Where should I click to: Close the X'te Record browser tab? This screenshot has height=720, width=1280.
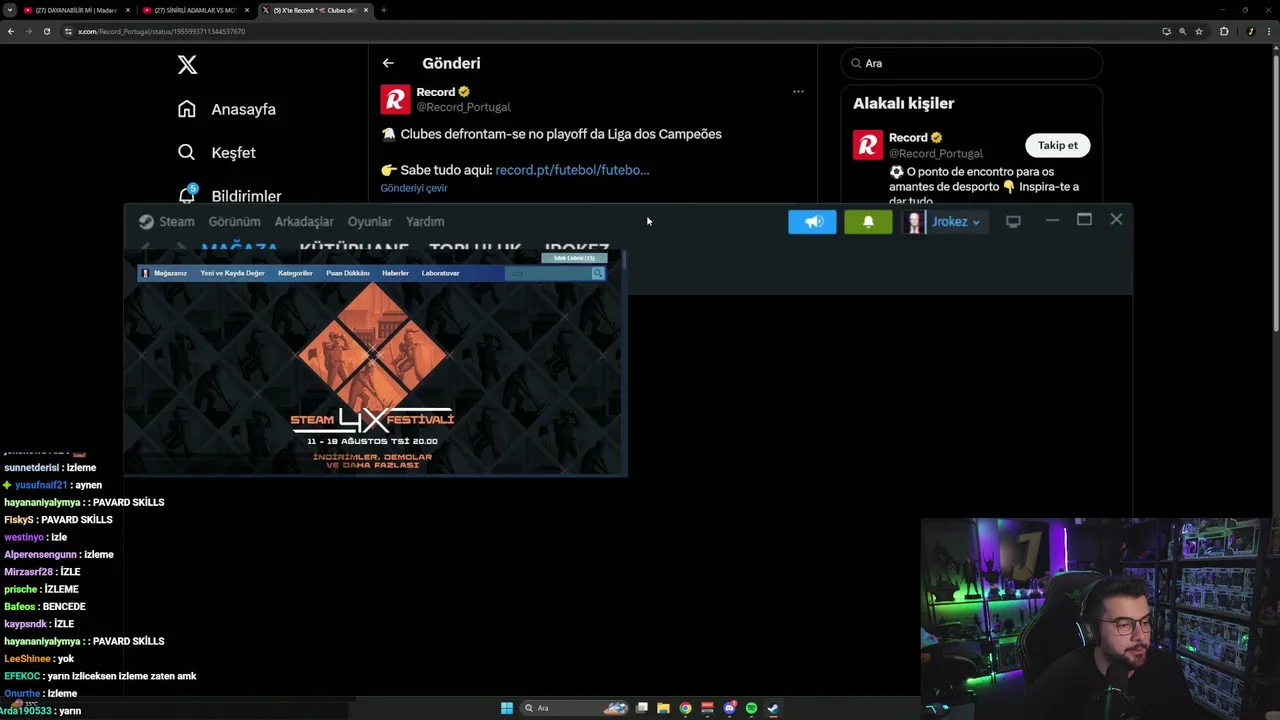(366, 10)
